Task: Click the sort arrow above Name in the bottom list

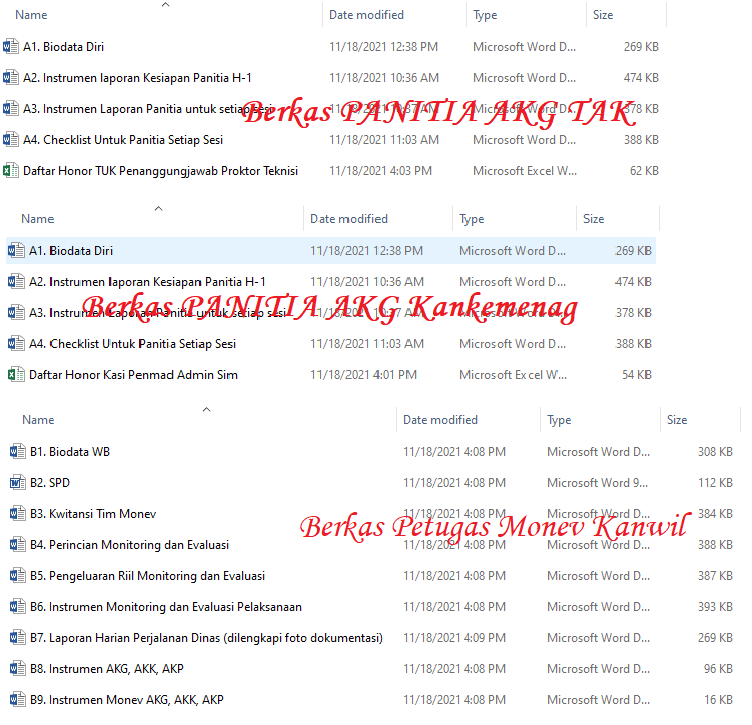Action: pyautogui.click(x=206, y=409)
